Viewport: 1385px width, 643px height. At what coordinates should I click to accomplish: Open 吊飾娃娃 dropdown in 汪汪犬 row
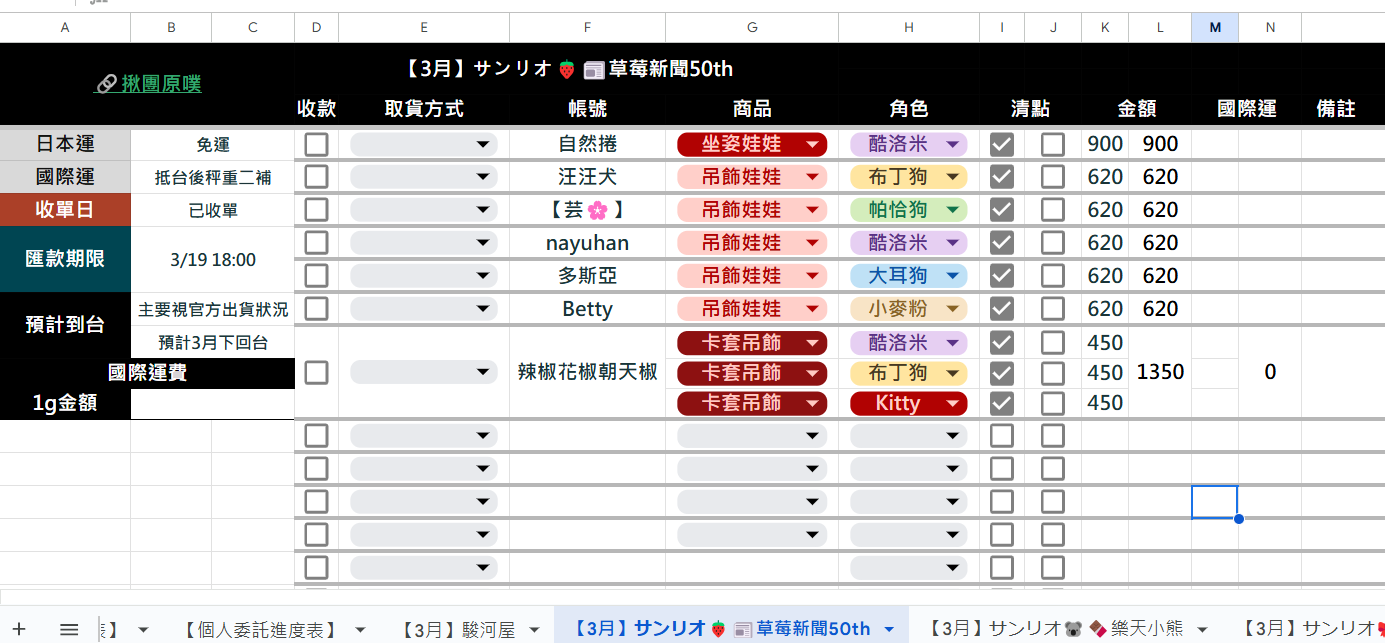[752, 177]
